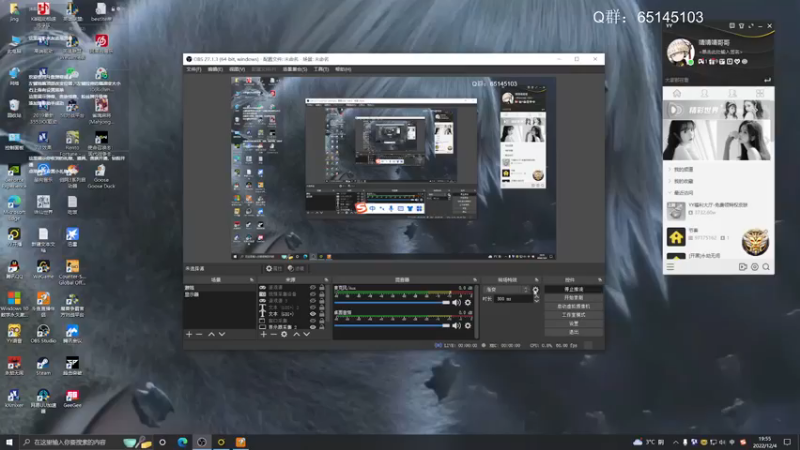Screen dimensions: 800x450
Task: Add a new source in OBS Sources panel
Action: coord(263,334)
